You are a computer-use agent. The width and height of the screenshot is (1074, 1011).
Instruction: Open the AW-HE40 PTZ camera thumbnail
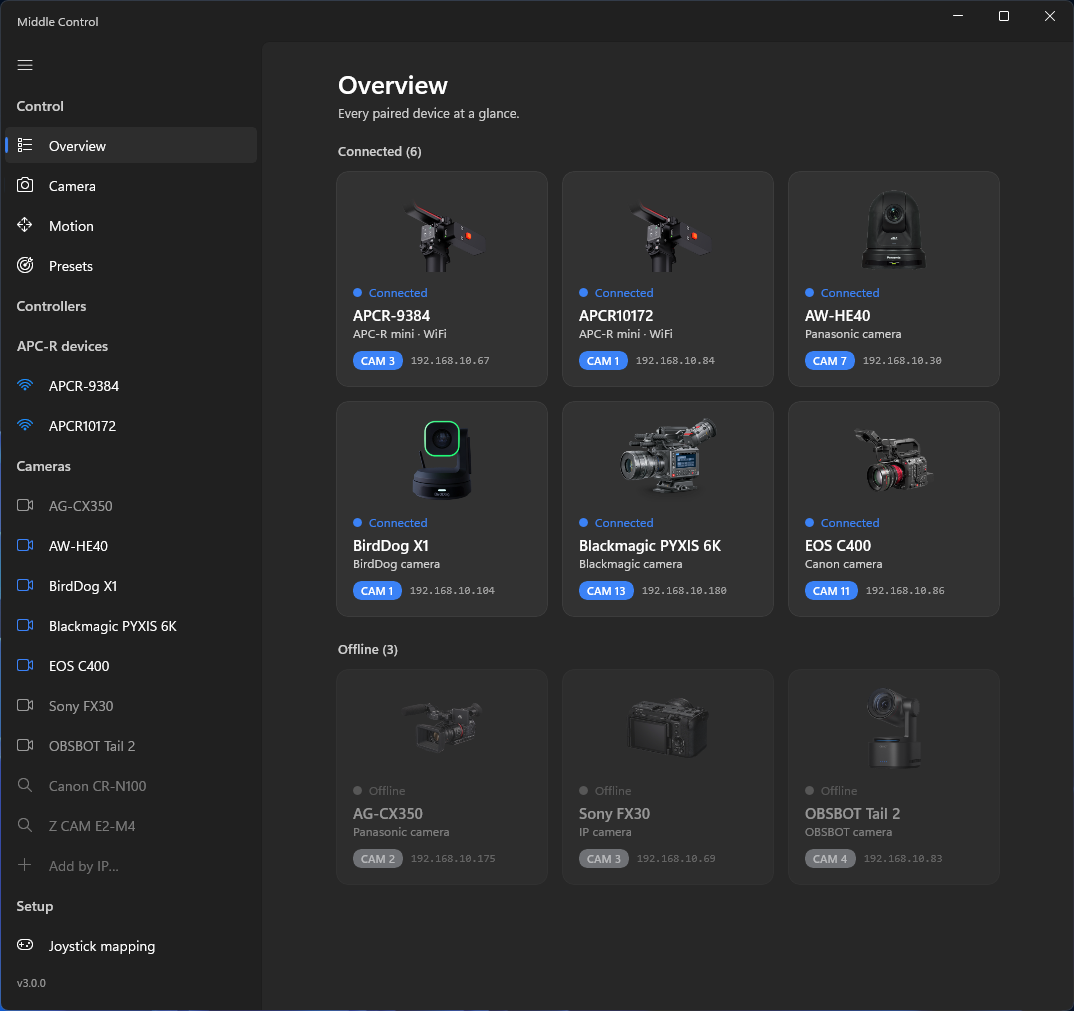point(894,229)
